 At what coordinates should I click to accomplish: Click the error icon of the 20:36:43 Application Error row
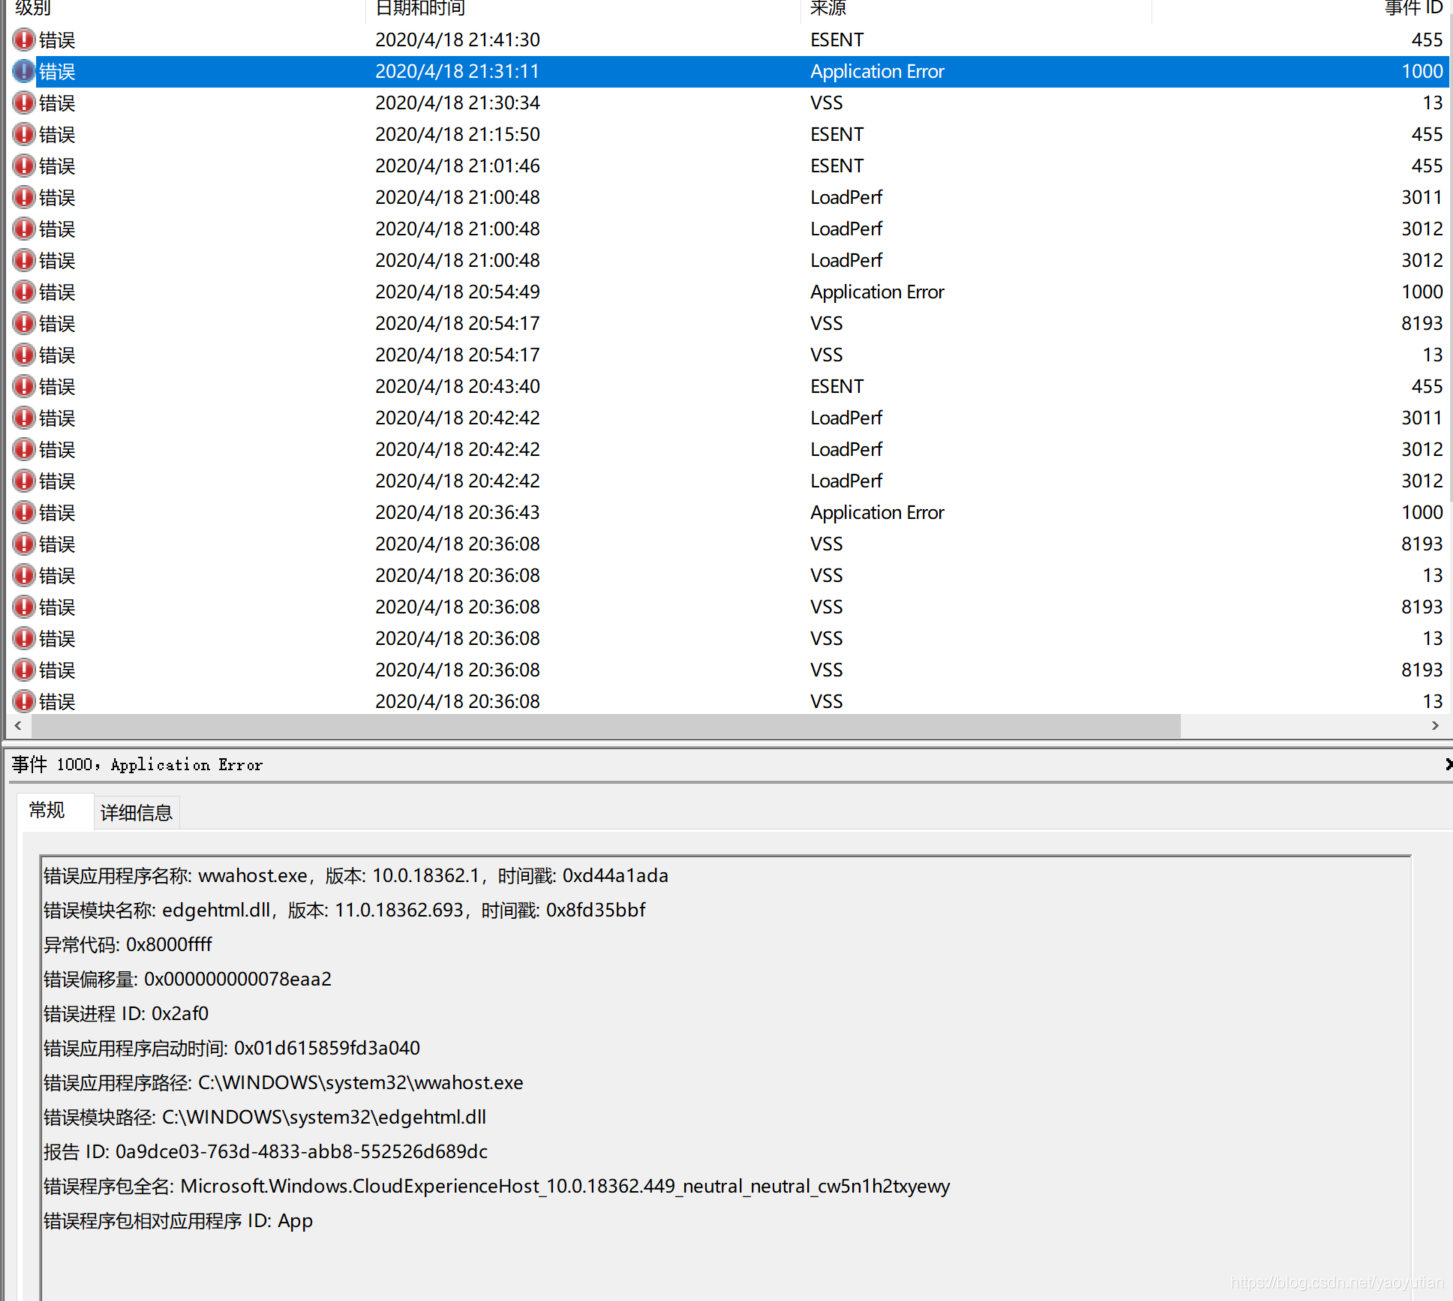24,512
